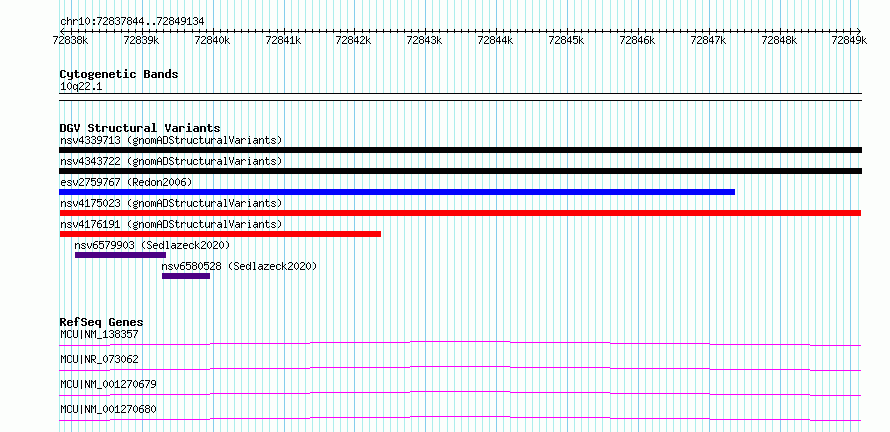Click the 10q22.1 band label
Image resolution: width=890 pixels, height=432 pixels.
click(81, 87)
